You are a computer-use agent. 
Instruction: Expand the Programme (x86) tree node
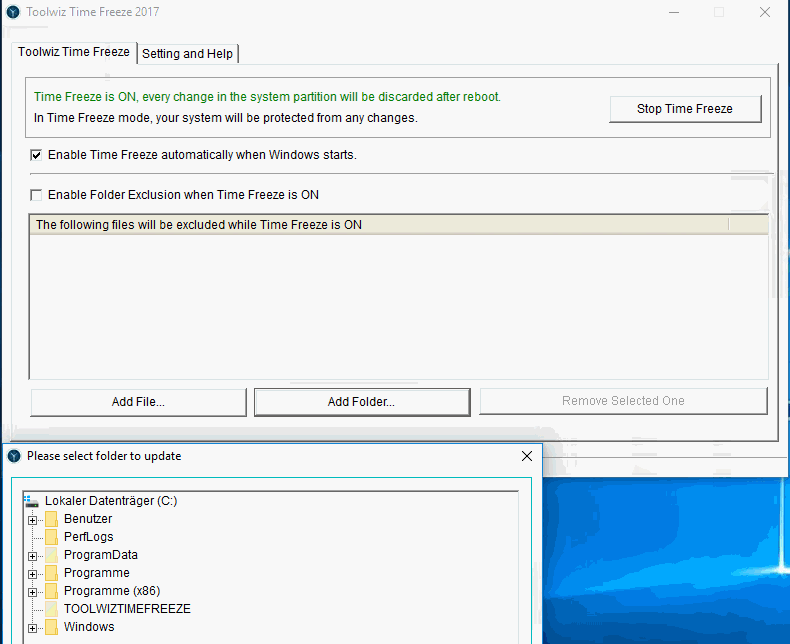pyautogui.click(x=33, y=592)
